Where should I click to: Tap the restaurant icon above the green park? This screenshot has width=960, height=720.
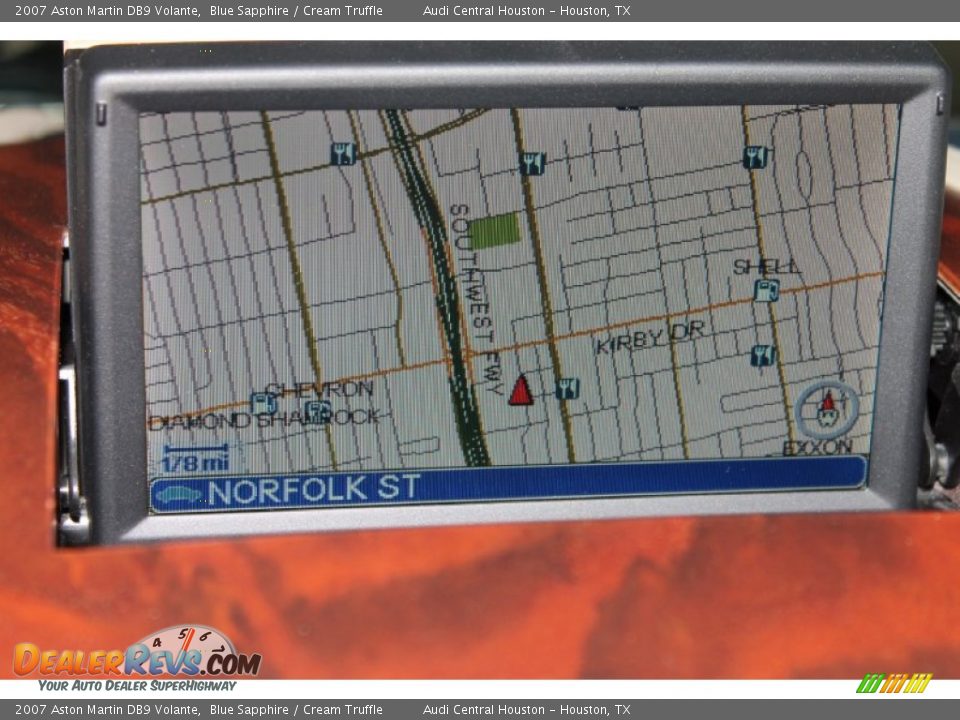tap(533, 163)
